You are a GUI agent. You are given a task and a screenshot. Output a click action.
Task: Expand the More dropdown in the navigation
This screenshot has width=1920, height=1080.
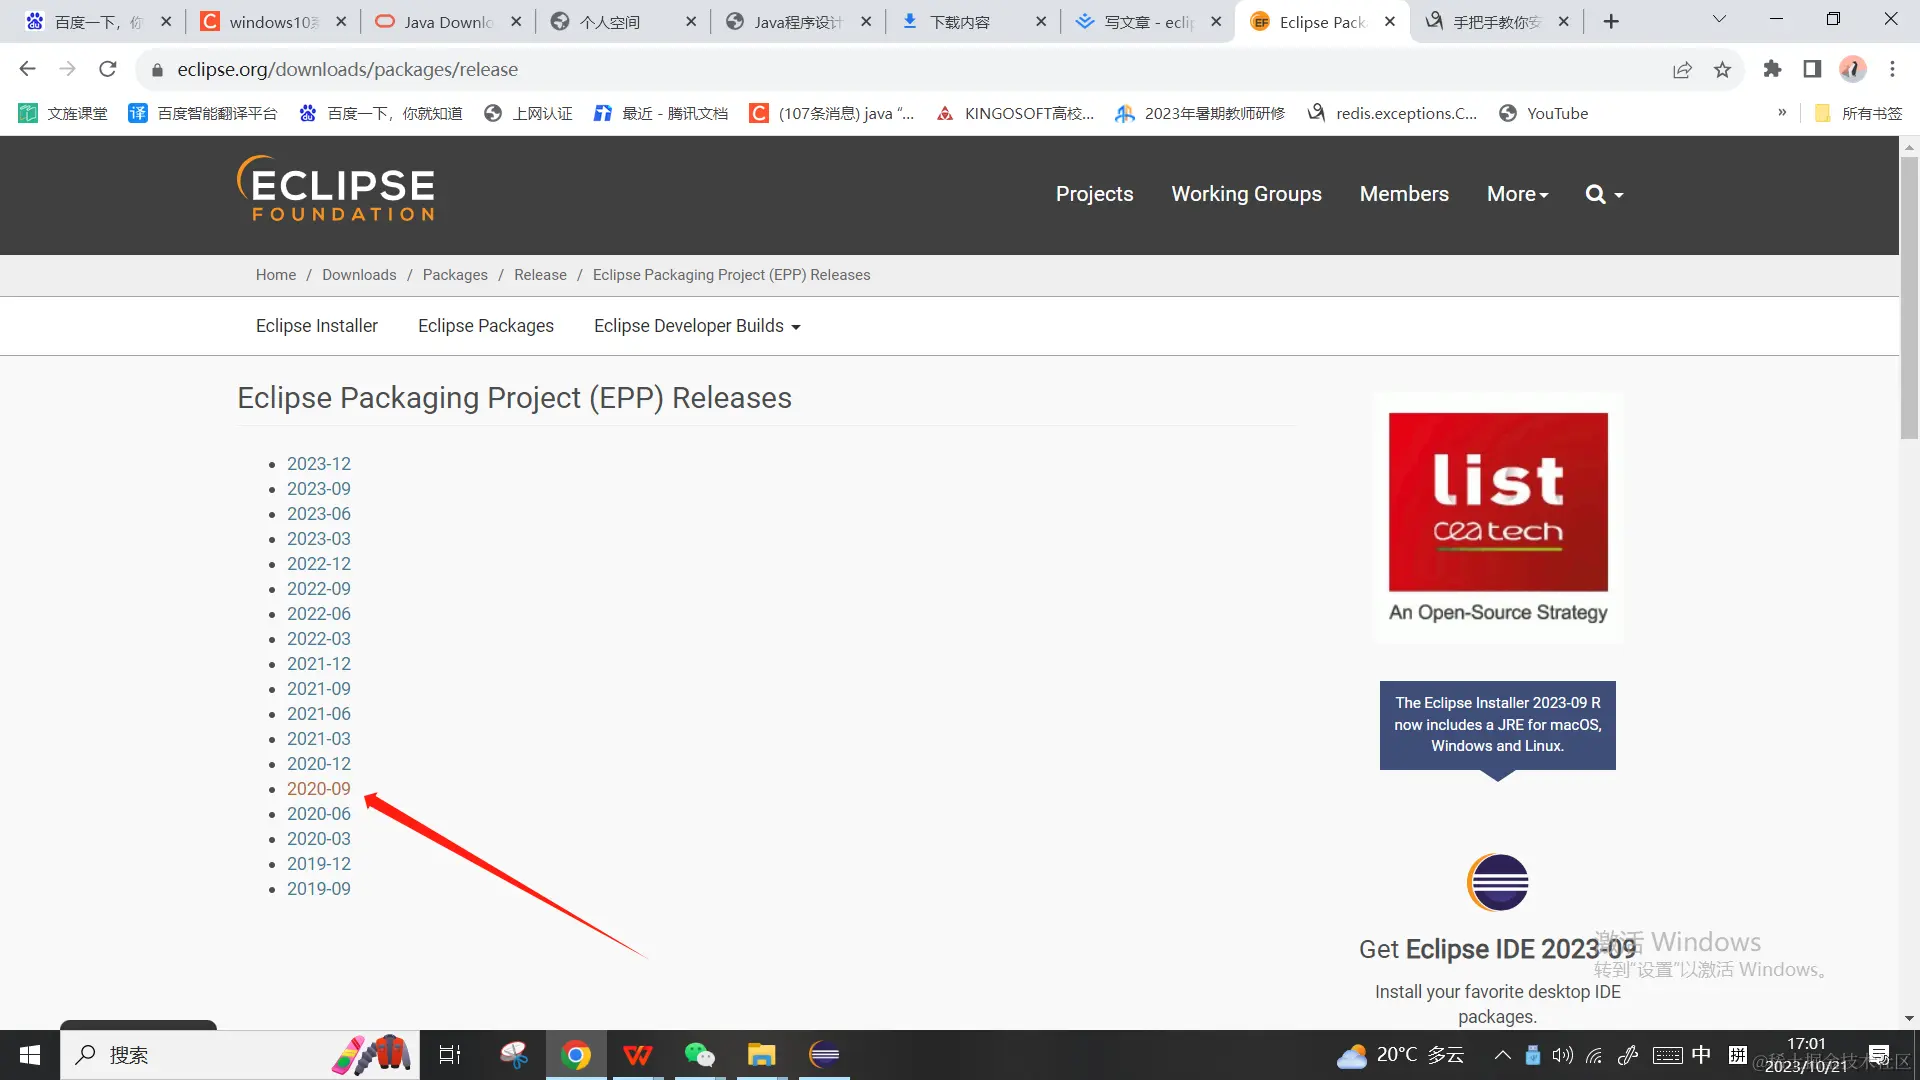pos(1517,194)
